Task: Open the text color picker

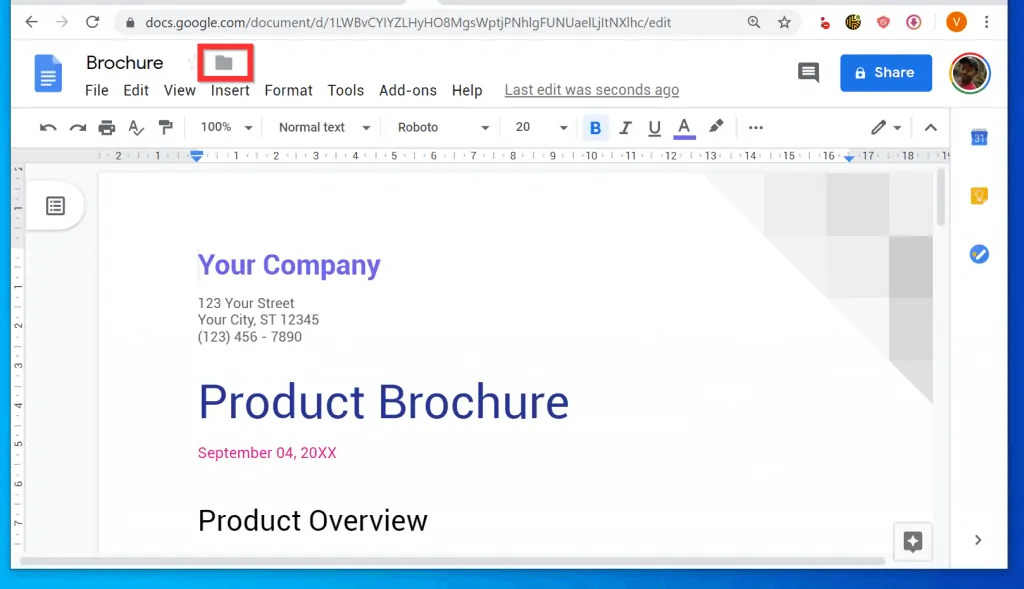Action: click(684, 127)
